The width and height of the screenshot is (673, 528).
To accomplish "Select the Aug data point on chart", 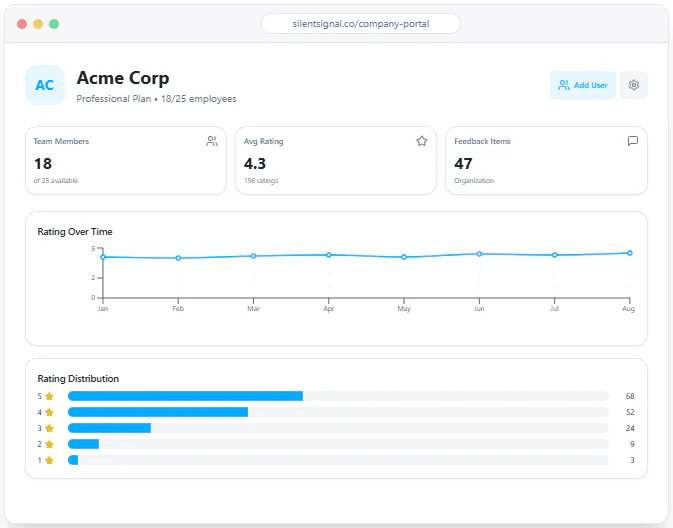I will click(630, 253).
